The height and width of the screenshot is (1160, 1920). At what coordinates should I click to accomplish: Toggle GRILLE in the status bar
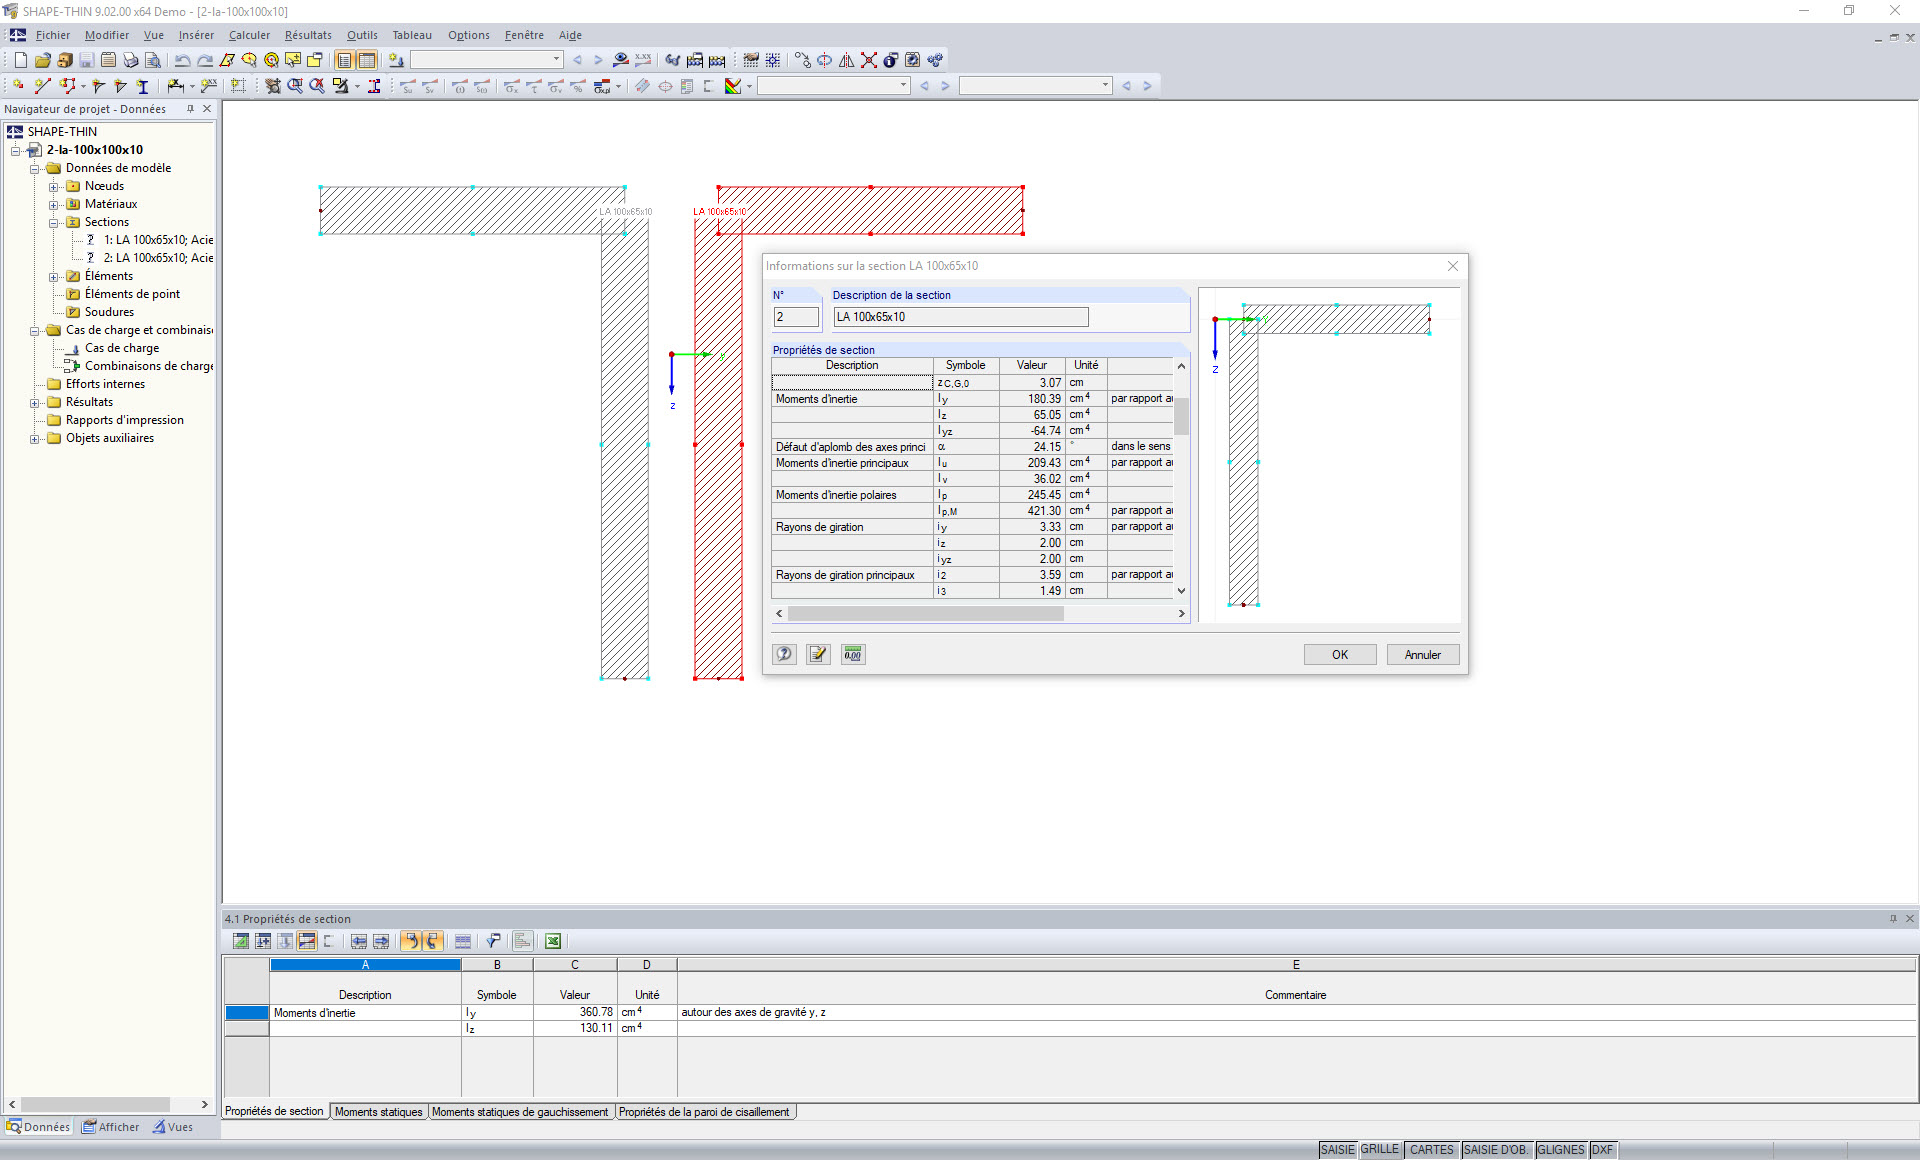(x=1380, y=1150)
